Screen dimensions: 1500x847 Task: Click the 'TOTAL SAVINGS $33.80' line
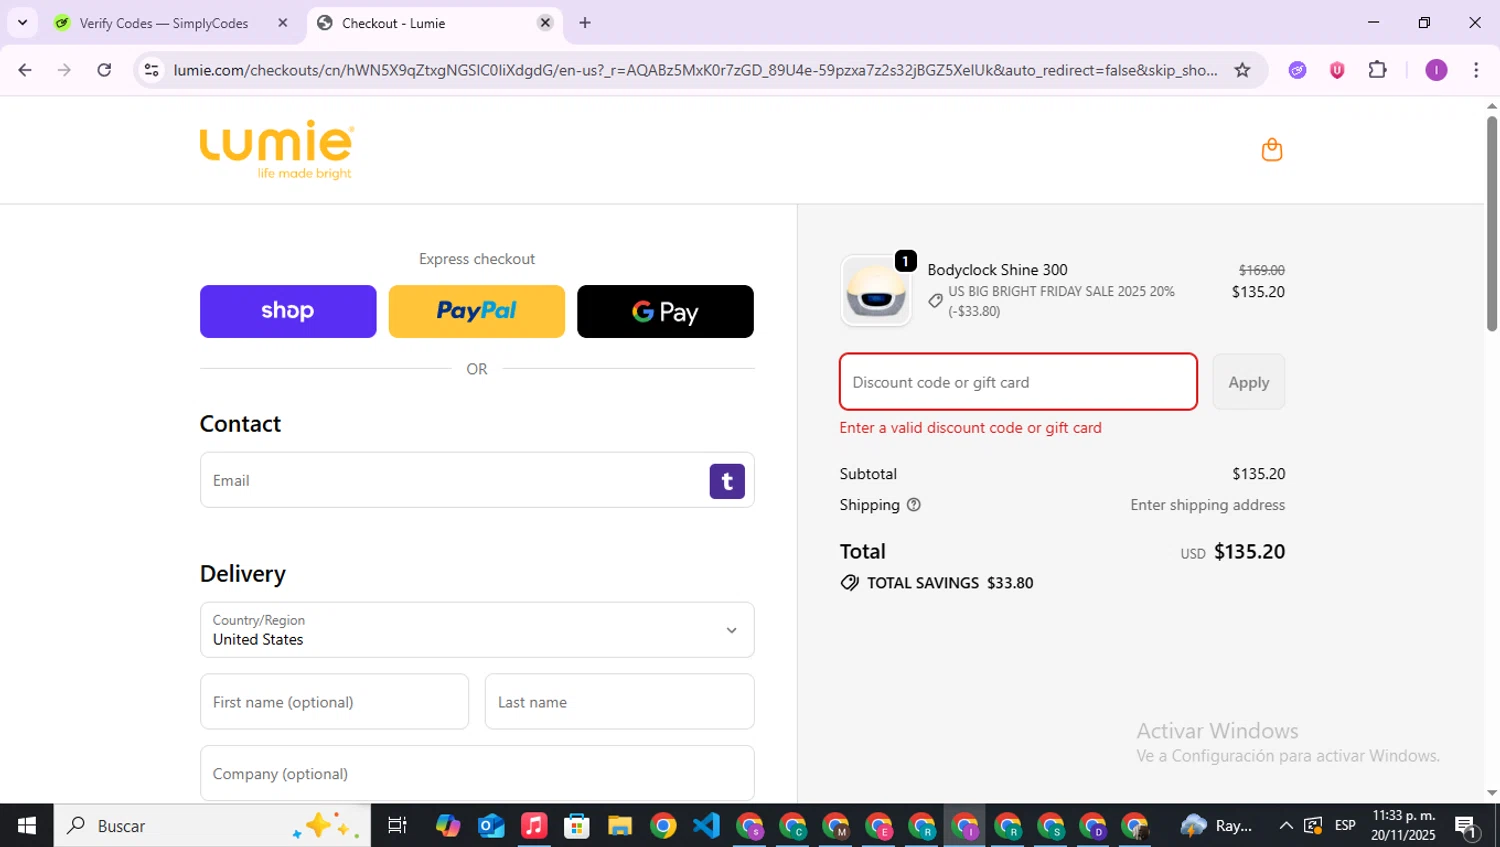coord(937,583)
